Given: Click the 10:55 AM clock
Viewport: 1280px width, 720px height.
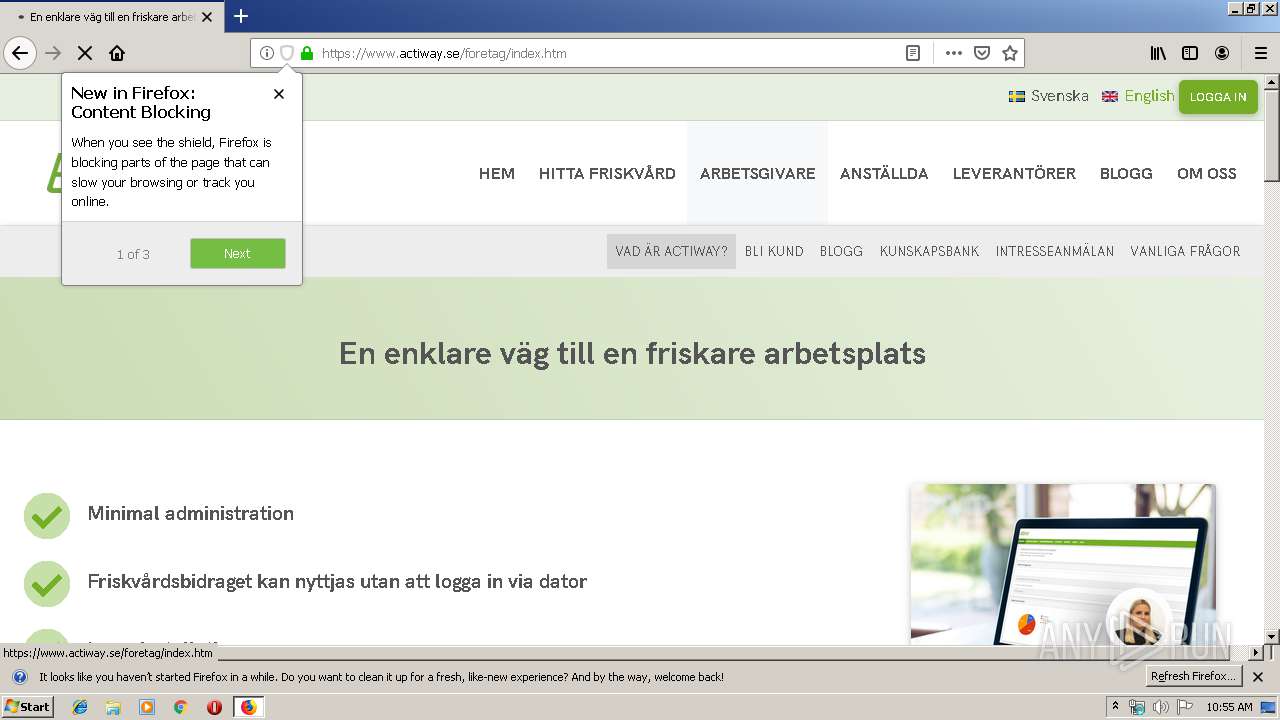Looking at the screenshot, I should coord(1229,707).
